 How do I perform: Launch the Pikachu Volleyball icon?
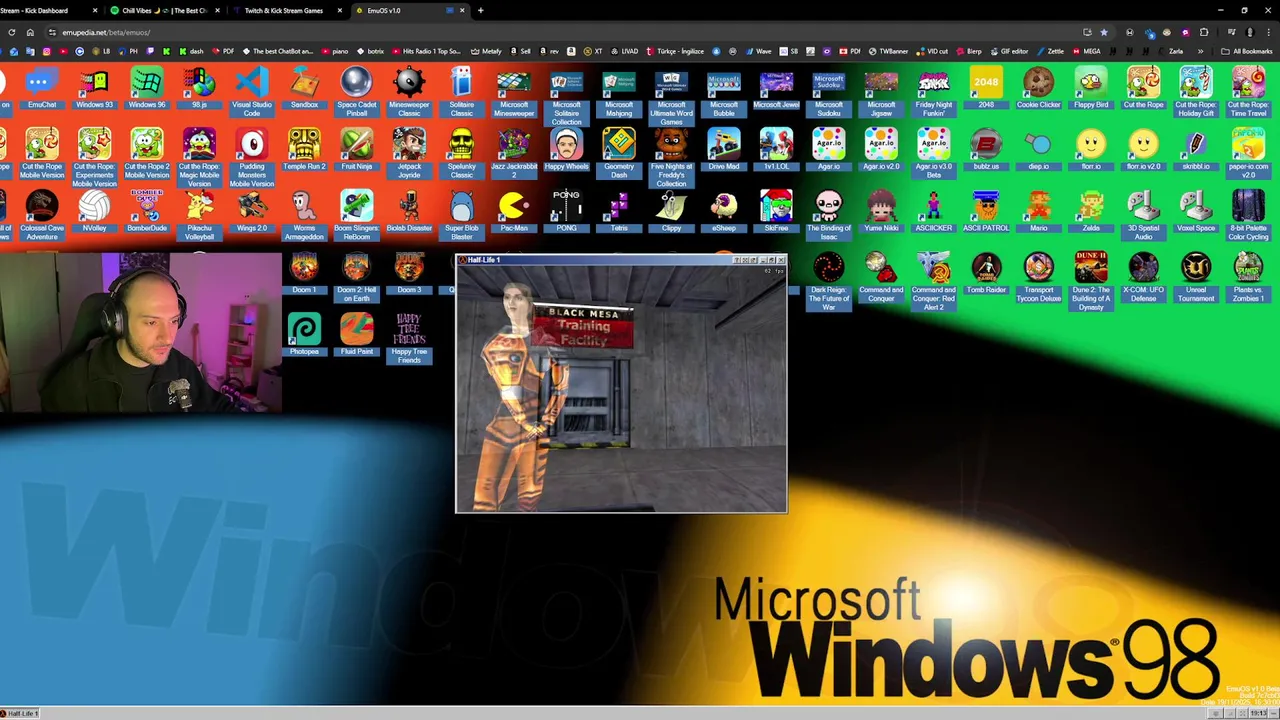[x=199, y=215]
